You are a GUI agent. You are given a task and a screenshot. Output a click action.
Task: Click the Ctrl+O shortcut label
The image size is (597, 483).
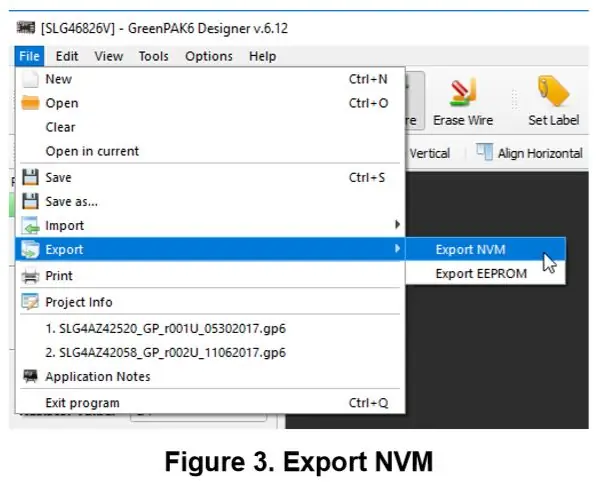[x=369, y=103]
